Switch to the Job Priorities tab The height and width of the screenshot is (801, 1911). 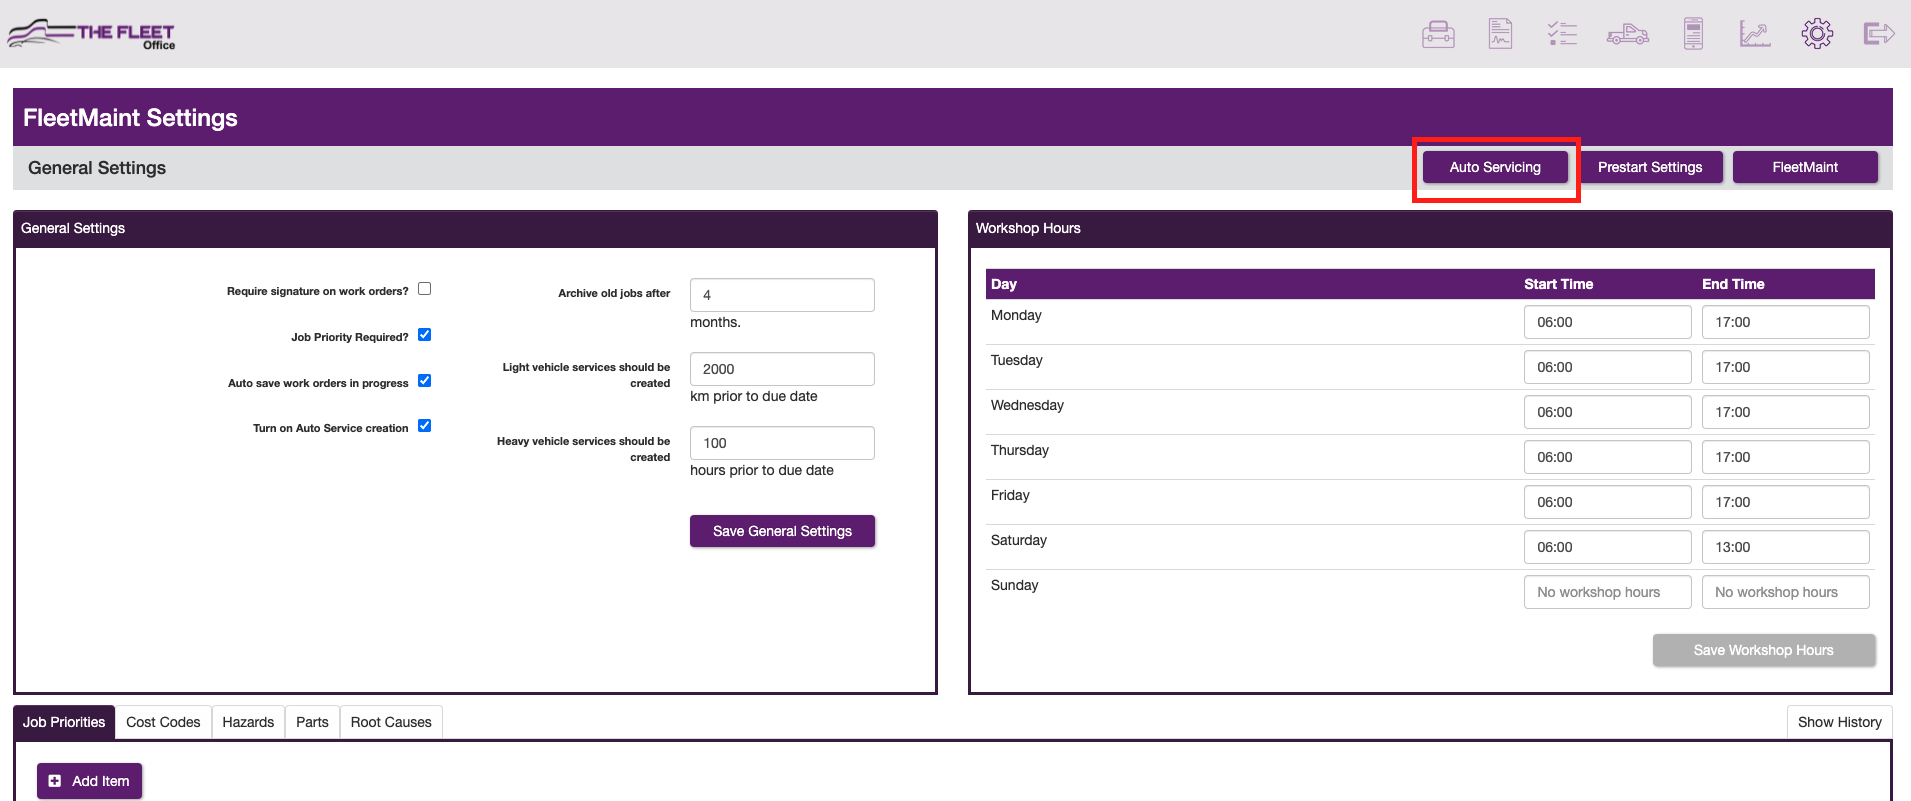coord(64,722)
